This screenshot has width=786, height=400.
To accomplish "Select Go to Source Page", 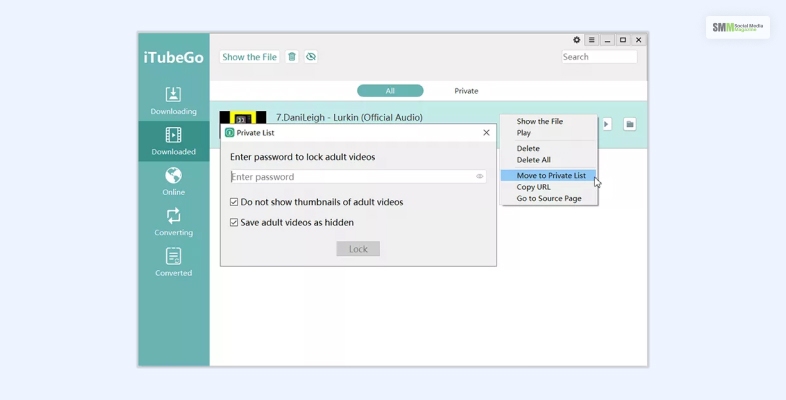I will click(549, 198).
